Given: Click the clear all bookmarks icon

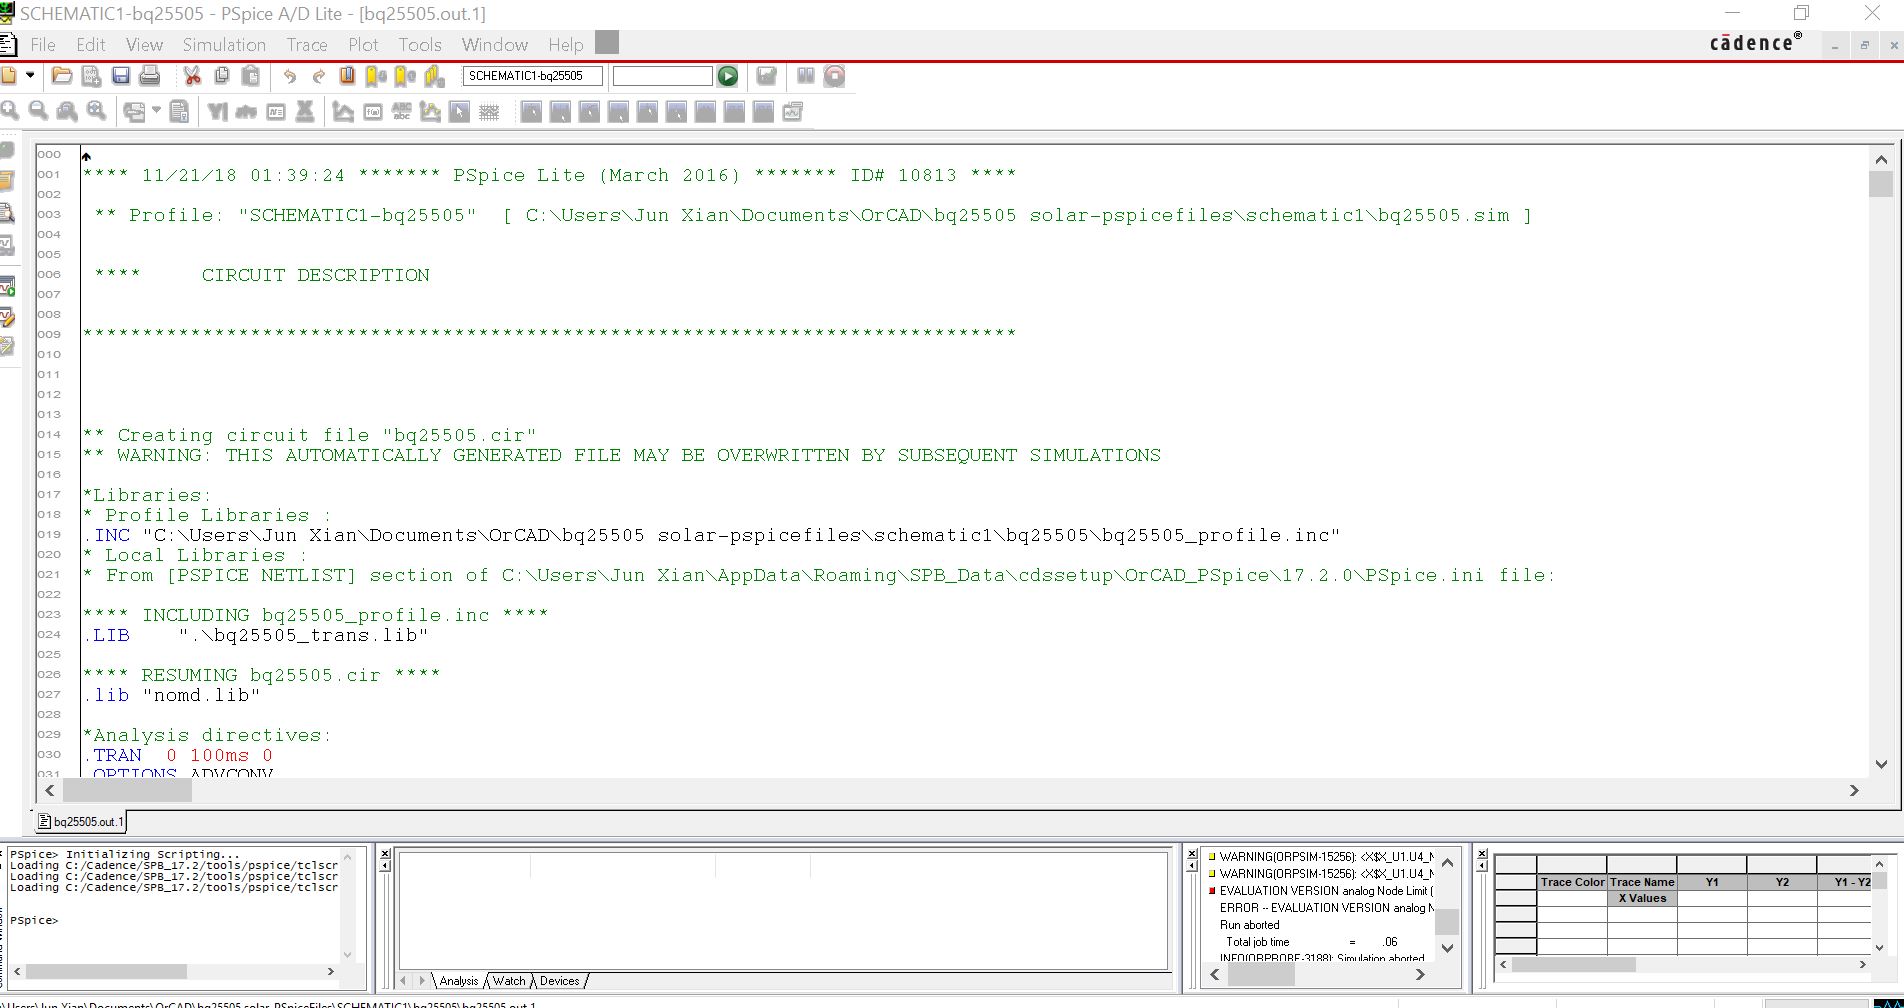Looking at the screenshot, I should (x=434, y=76).
